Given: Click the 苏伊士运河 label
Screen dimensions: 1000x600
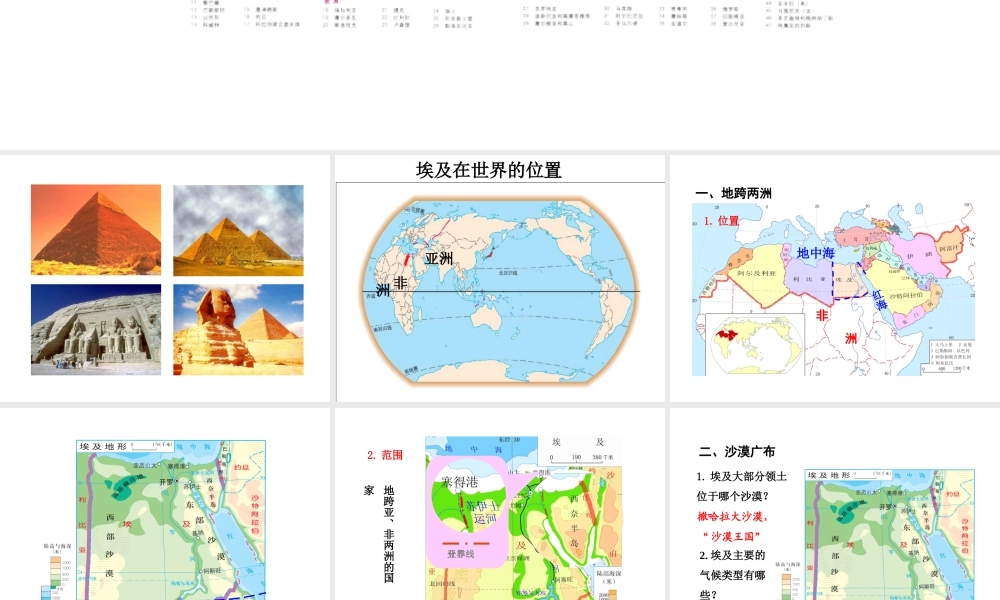Looking at the screenshot, I should click(x=482, y=512).
